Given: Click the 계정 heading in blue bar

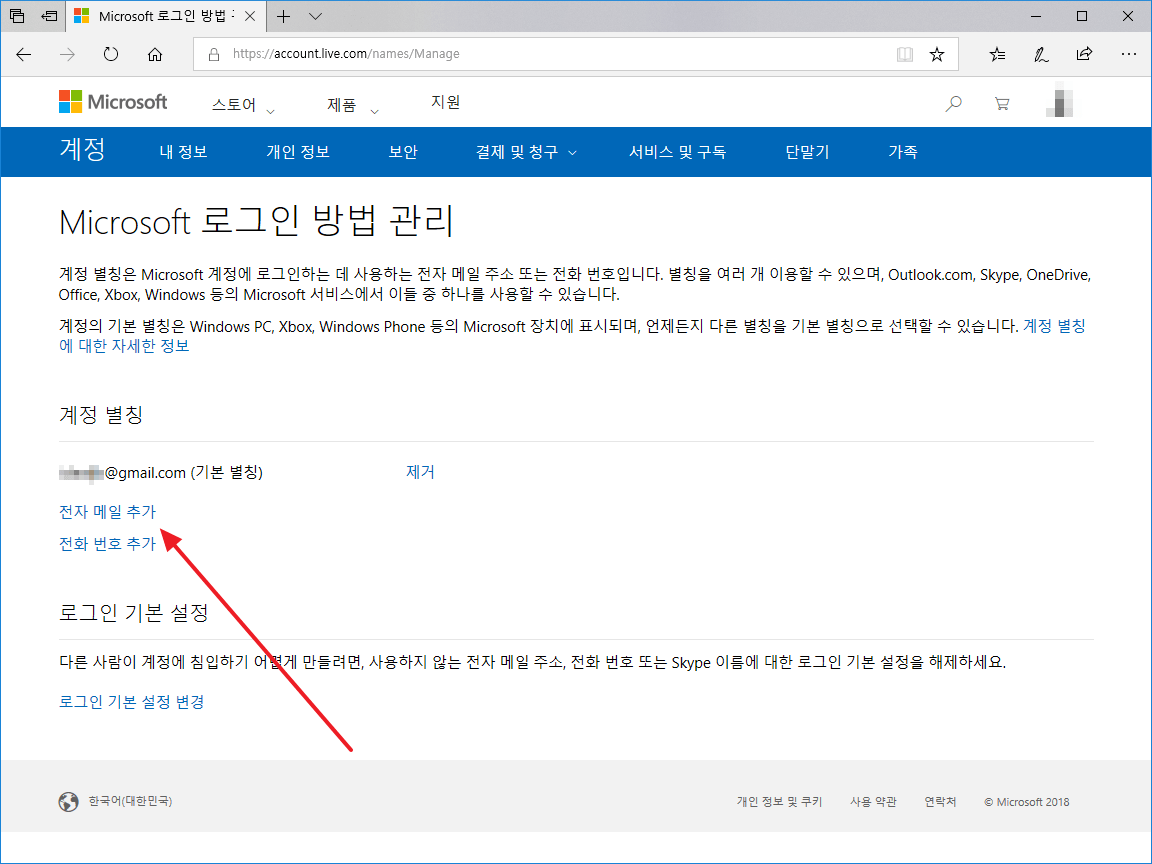Looking at the screenshot, I should (x=82, y=149).
